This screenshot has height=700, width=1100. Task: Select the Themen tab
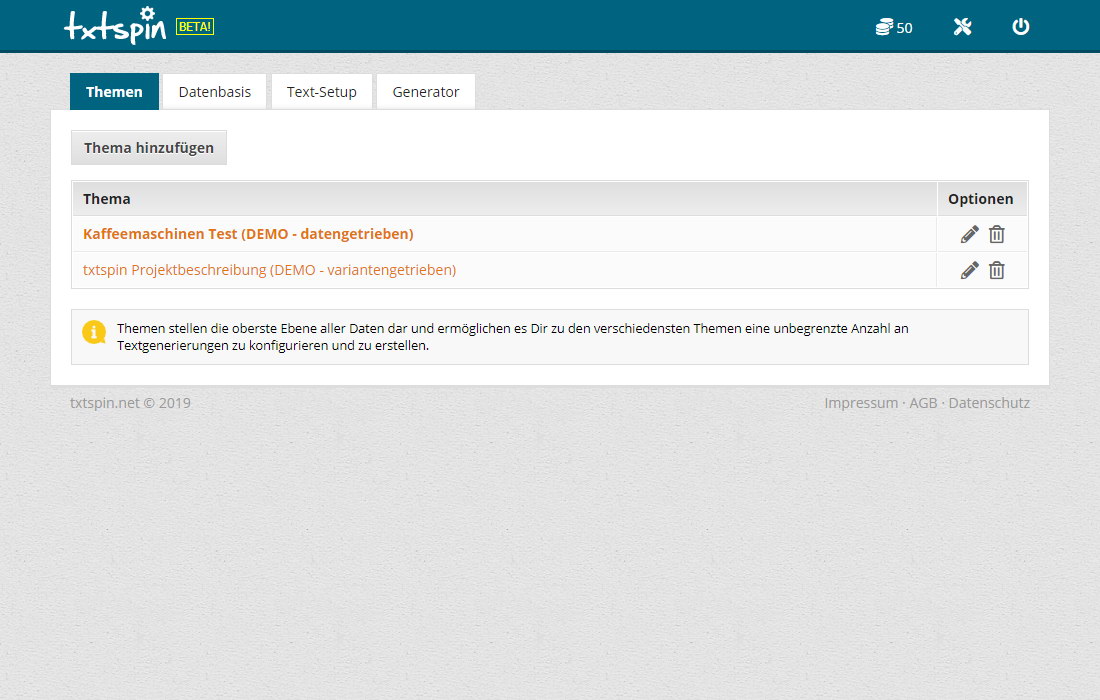[x=114, y=92]
